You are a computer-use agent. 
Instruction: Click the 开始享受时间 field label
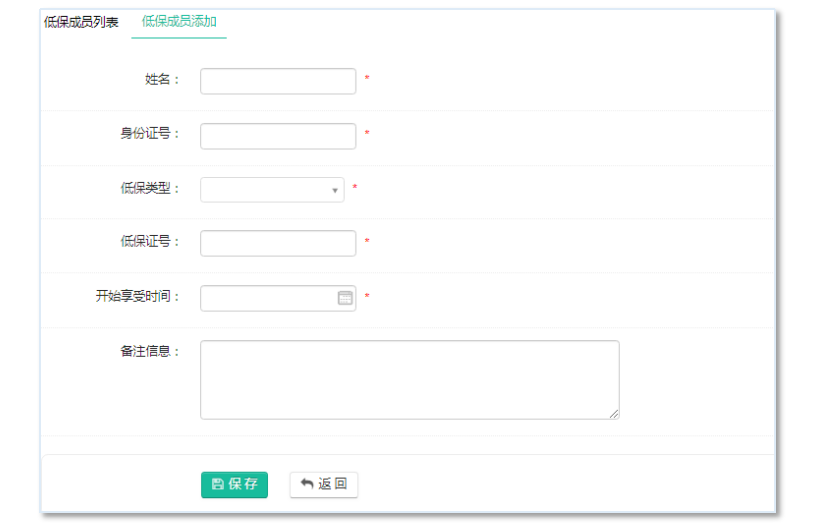[x=138, y=297]
